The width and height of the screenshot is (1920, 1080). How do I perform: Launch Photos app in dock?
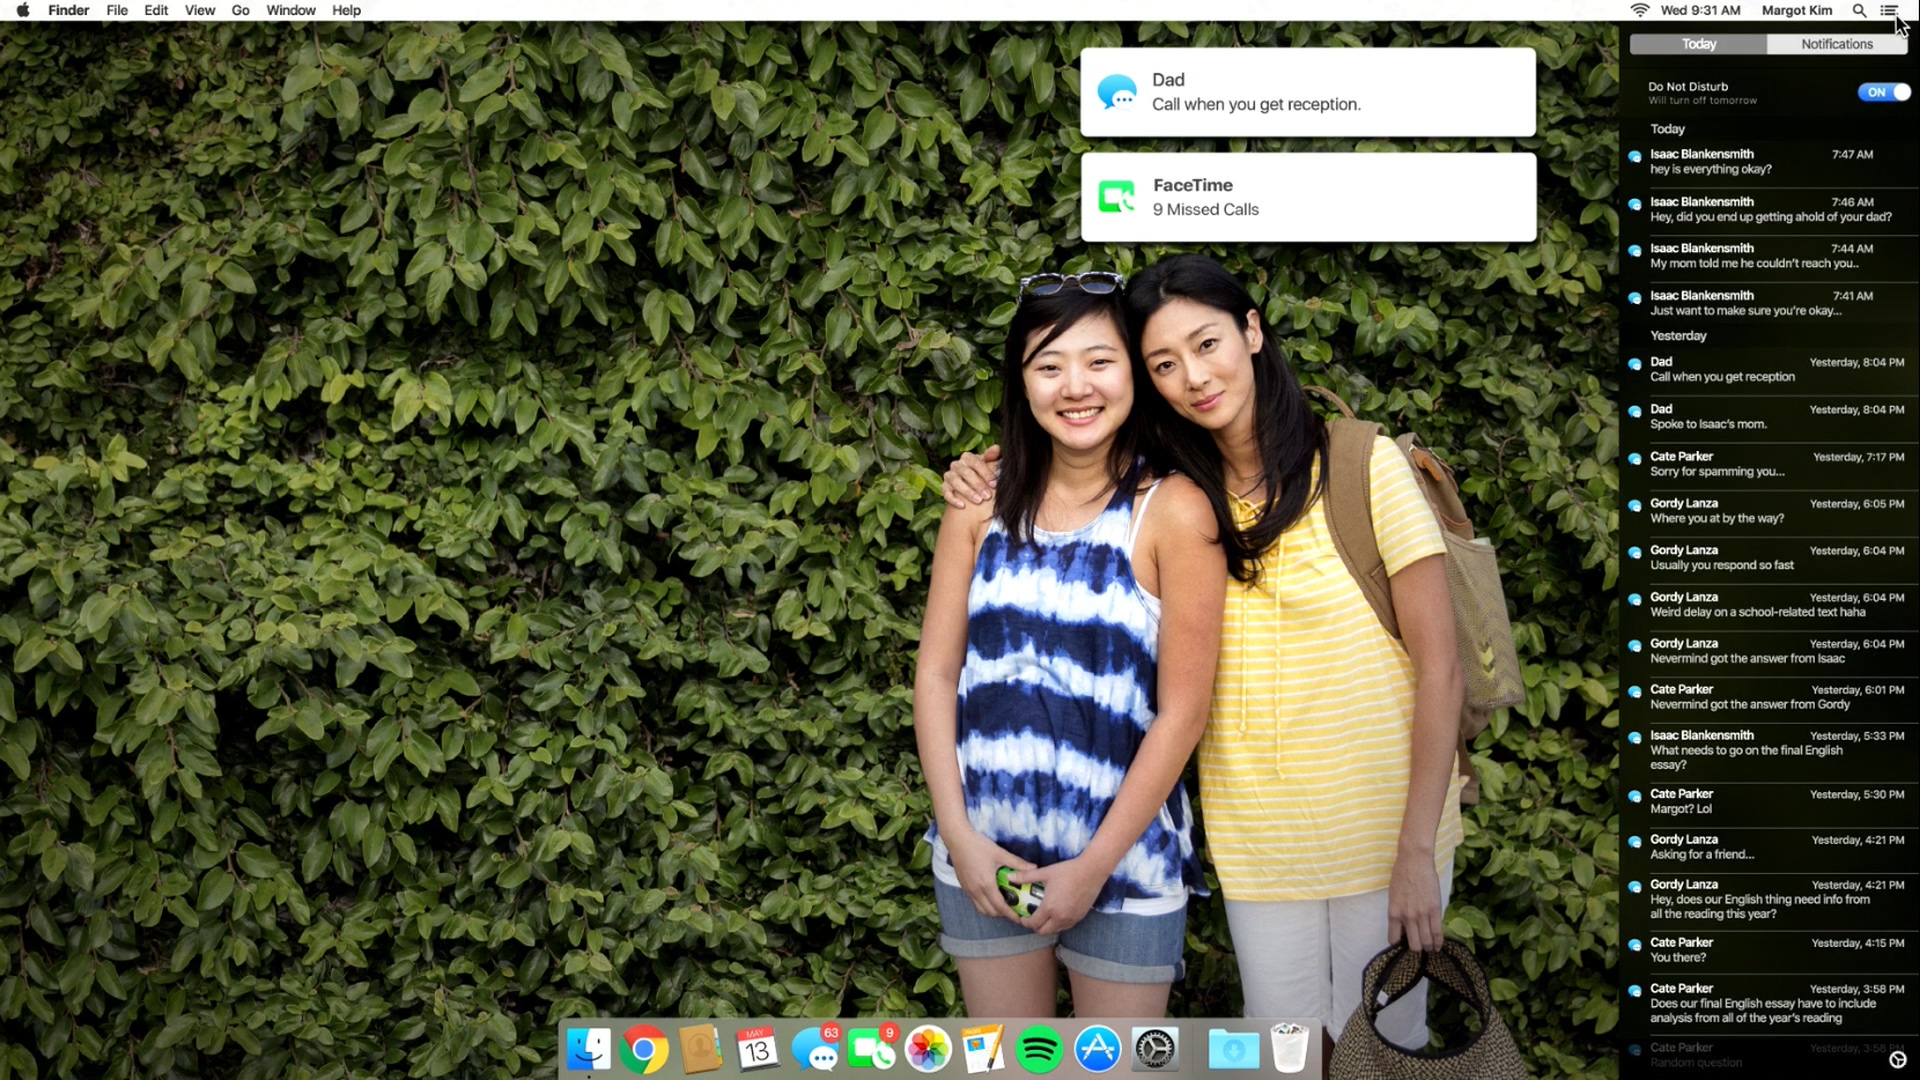tap(927, 1050)
